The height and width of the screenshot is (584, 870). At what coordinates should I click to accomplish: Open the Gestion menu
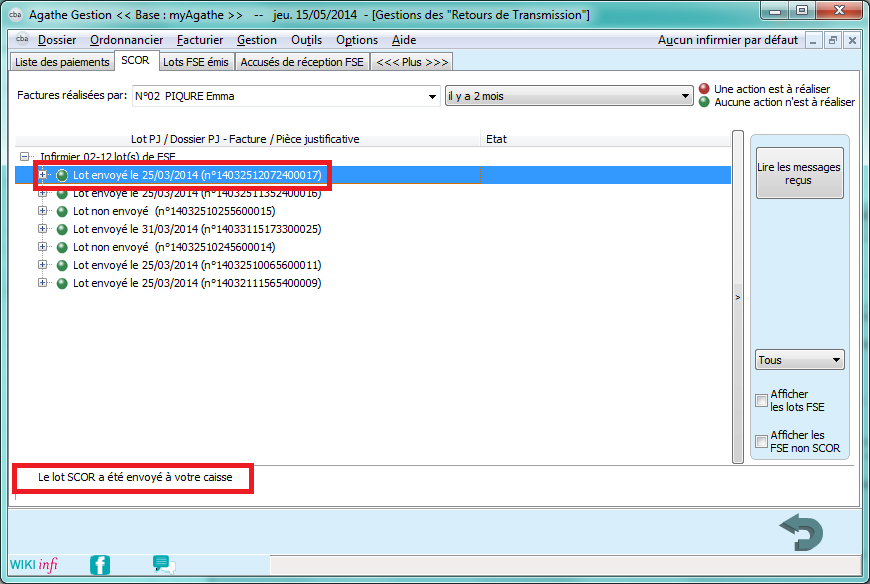coord(257,40)
